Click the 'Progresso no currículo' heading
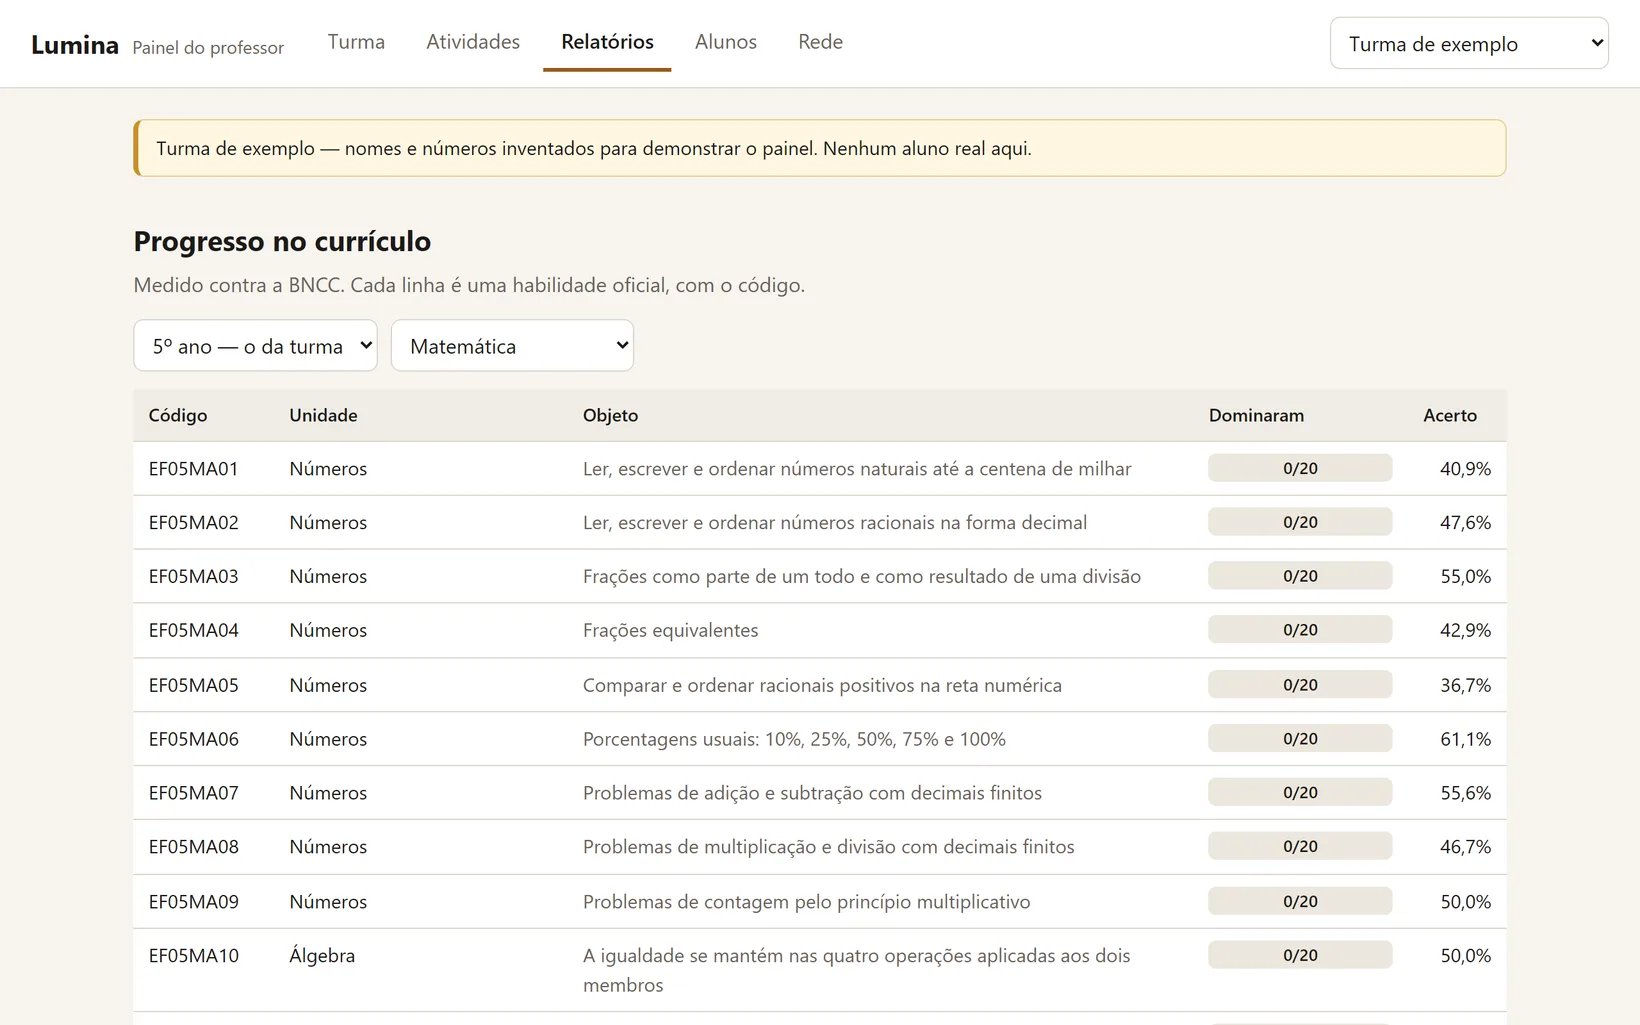Image resolution: width=1640 pixels, height=1025 pixels. [x=282, y=241]
